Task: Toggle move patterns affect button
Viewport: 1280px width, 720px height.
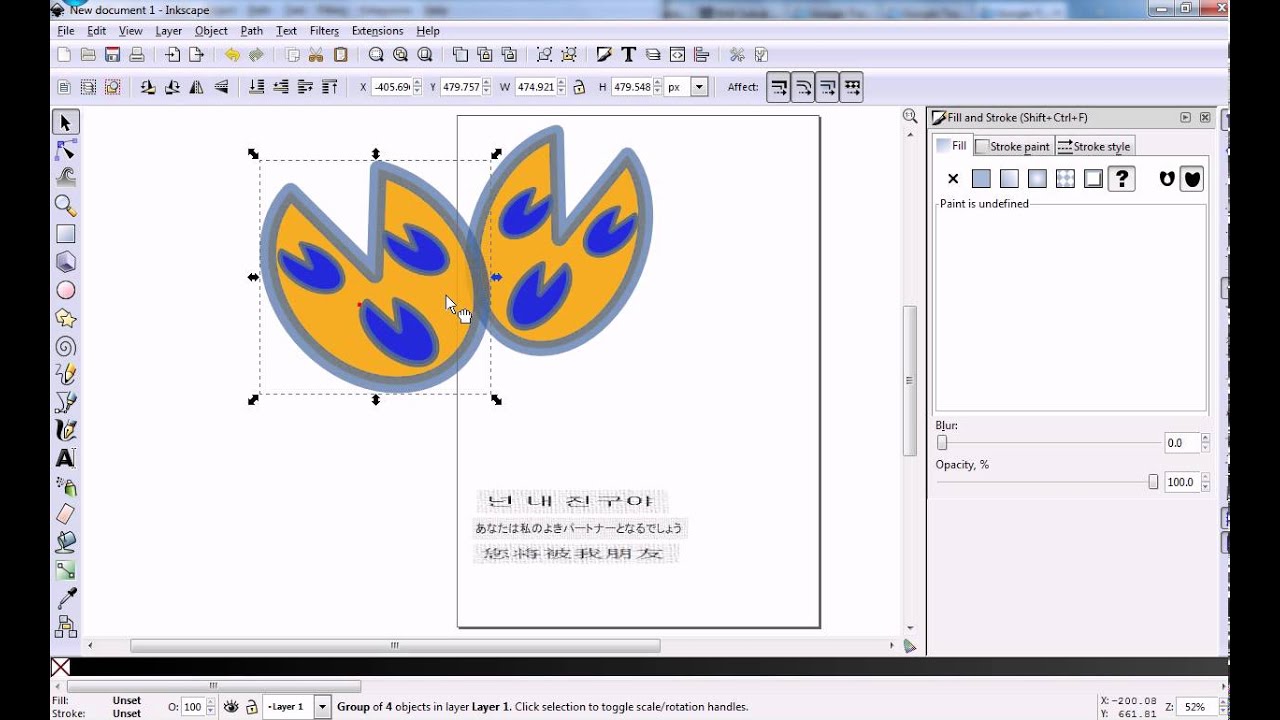Action: (x=851, y=87)
